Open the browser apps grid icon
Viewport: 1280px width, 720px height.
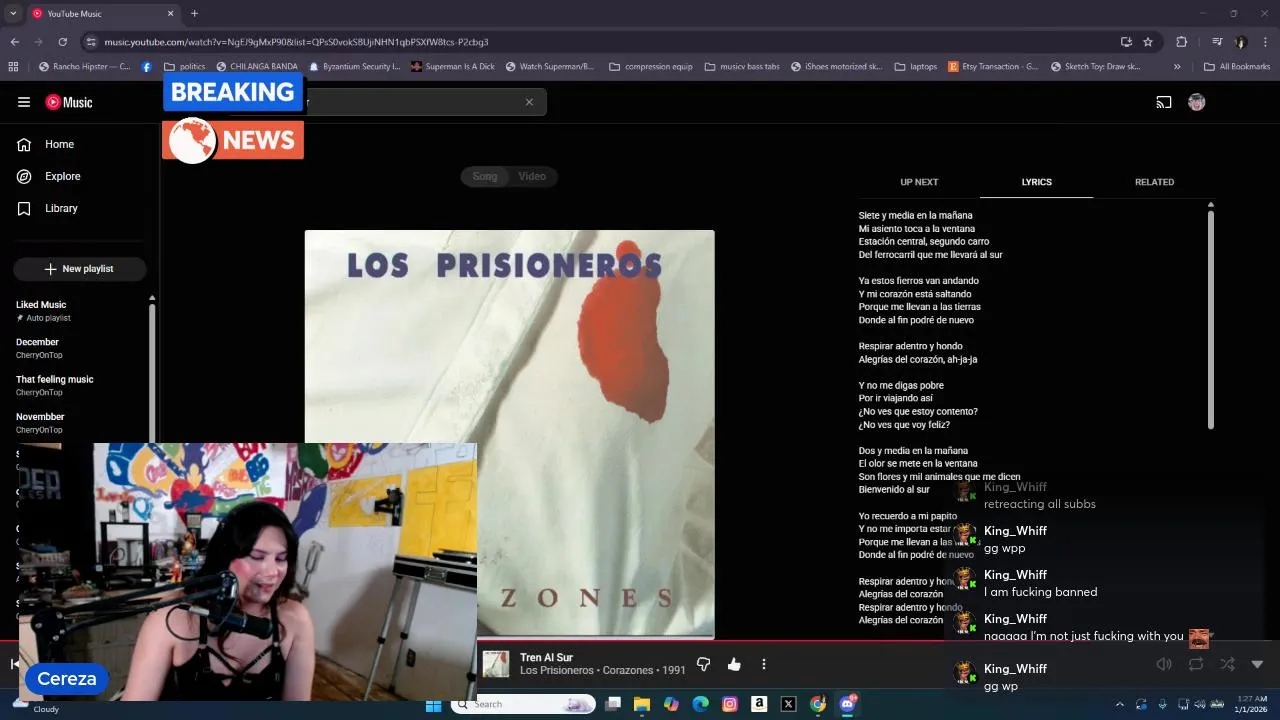[x=13, y=67]
